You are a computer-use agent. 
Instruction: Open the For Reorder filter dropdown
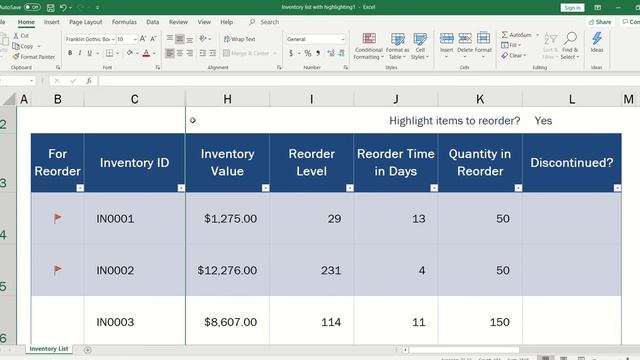(80, 188)
